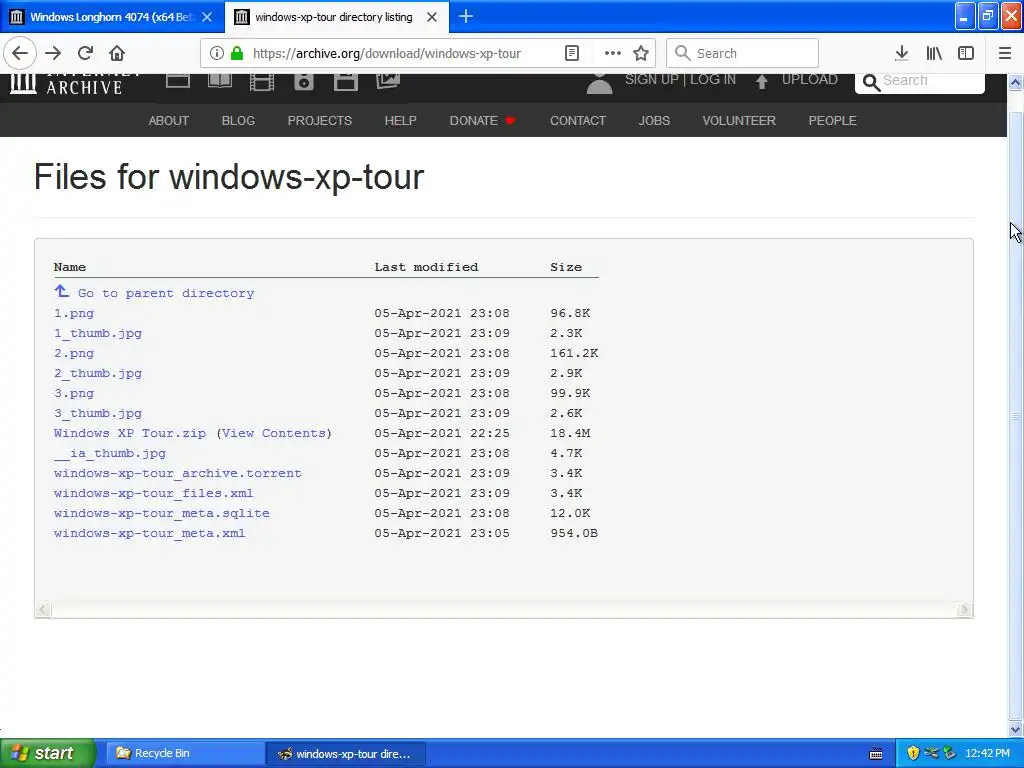Close the Windows Longhorn 4074 tab
Viewport: 1024px width, 768px height.
coord(207,17)
